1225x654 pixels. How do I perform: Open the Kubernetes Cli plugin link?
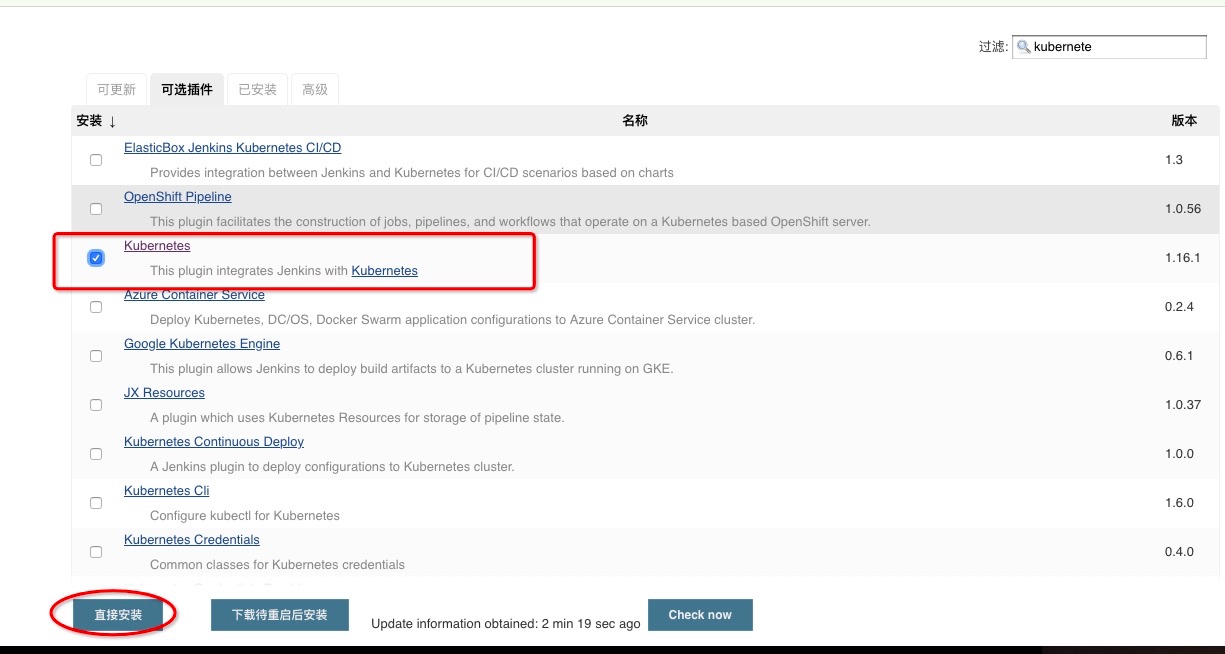coord(166,491)
